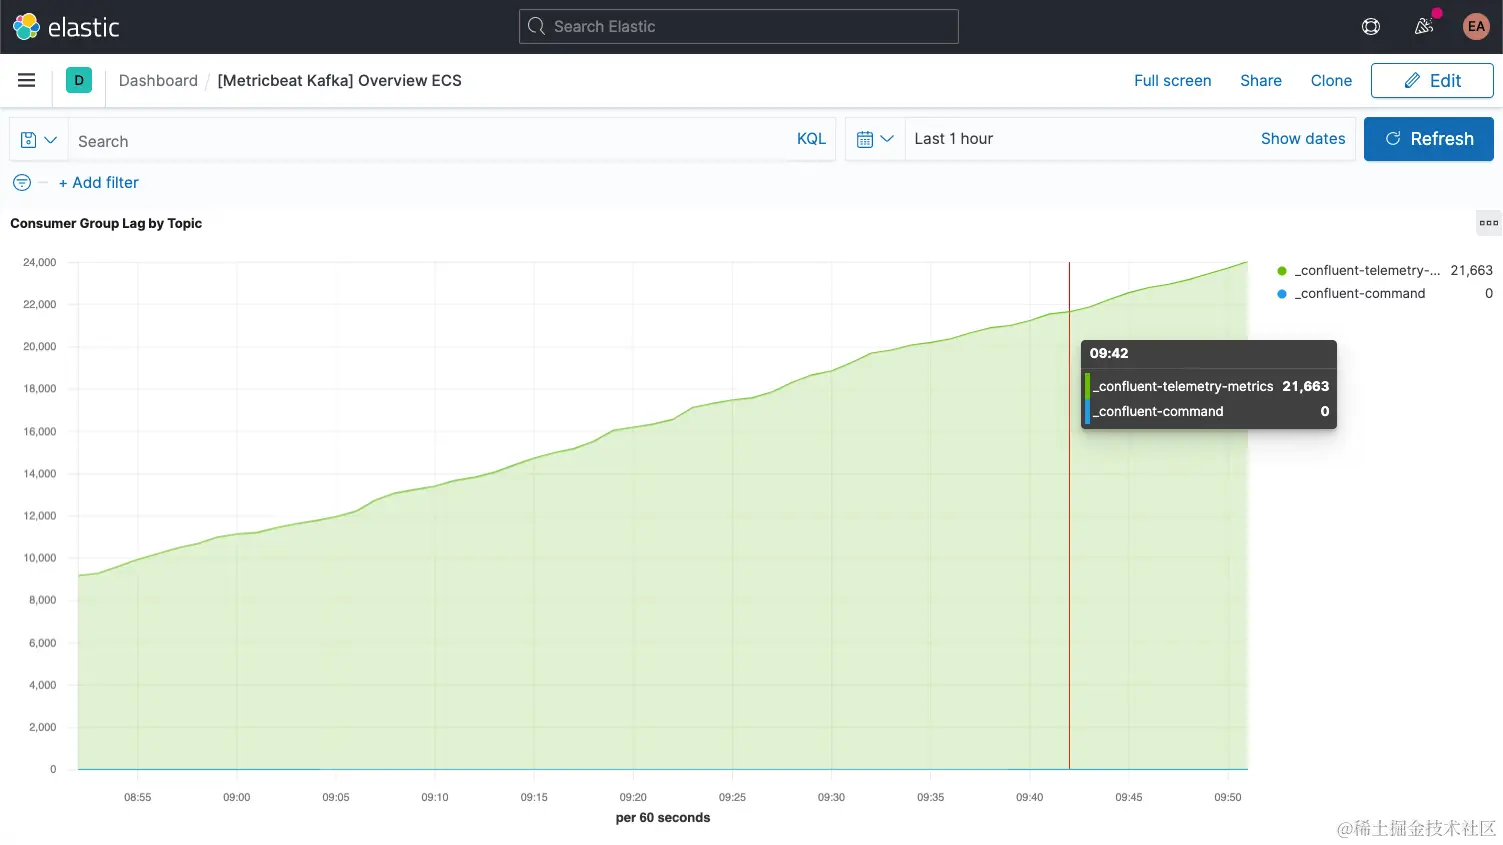This screenshot has width=1503, height=845.
Task: Open the hamburger navigation menu
Action: (x=27, y=80)
